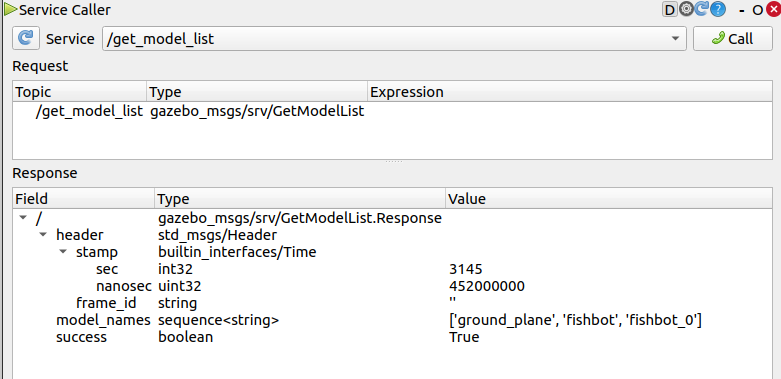
Task: Open the plugin configuration gear
Action: coord(686,9)
